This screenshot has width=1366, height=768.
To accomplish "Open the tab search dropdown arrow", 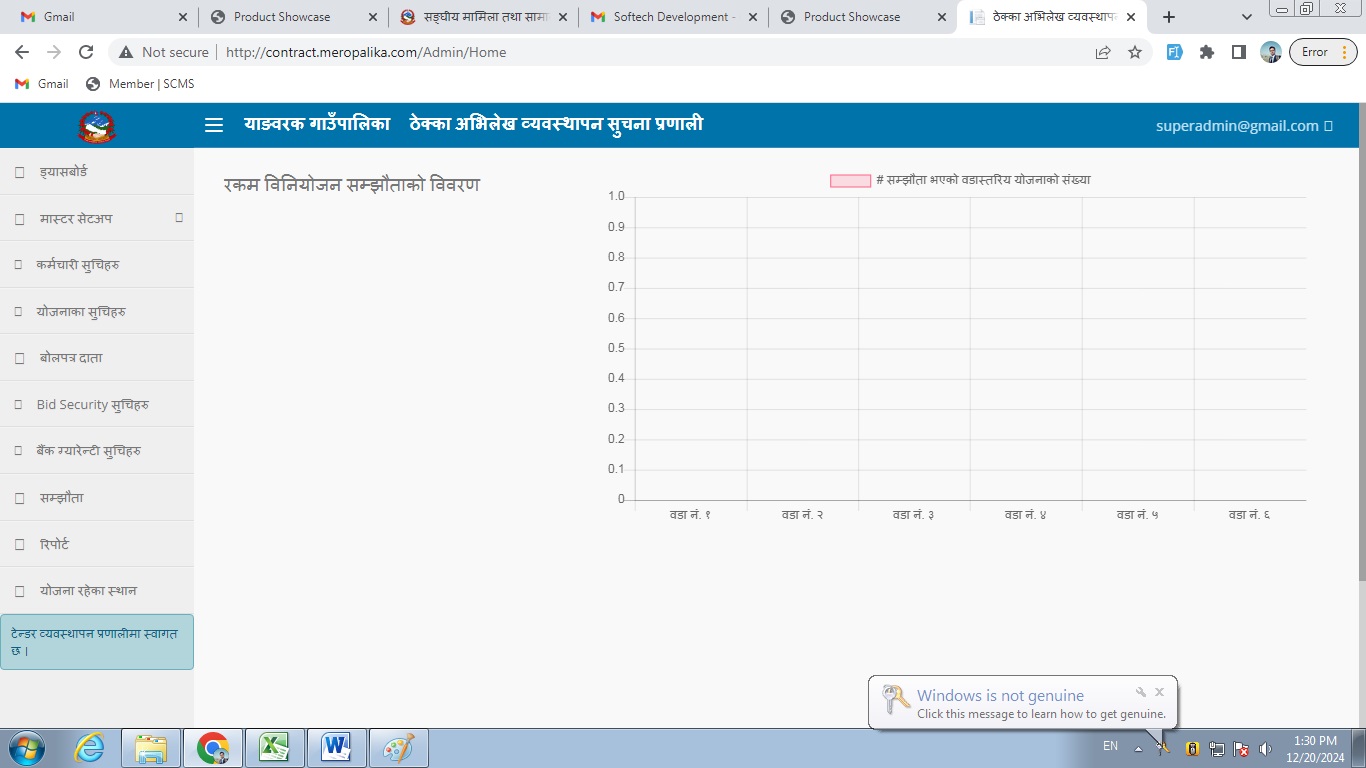I will 1246,17.
